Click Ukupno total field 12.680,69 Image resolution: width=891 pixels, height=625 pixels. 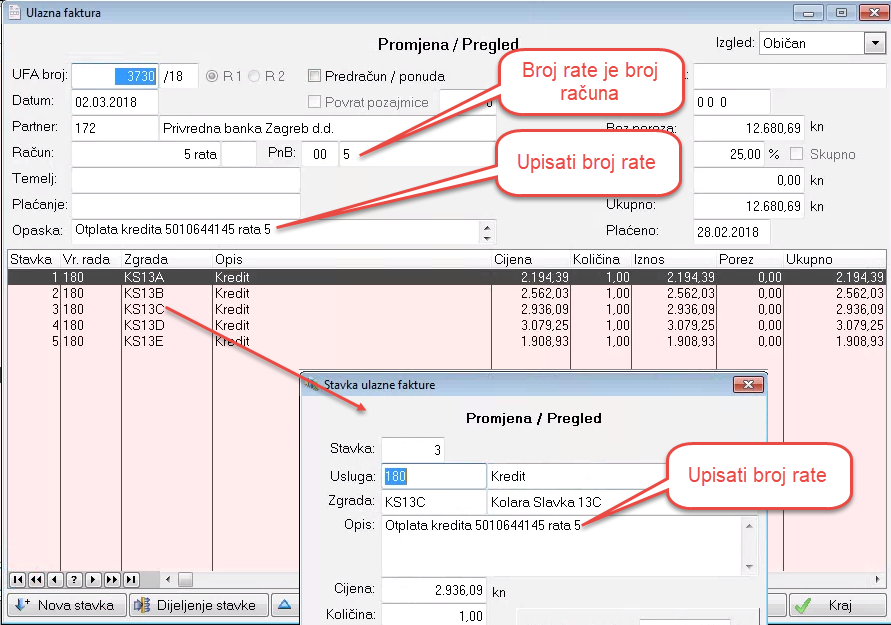(x=748, y=206)
